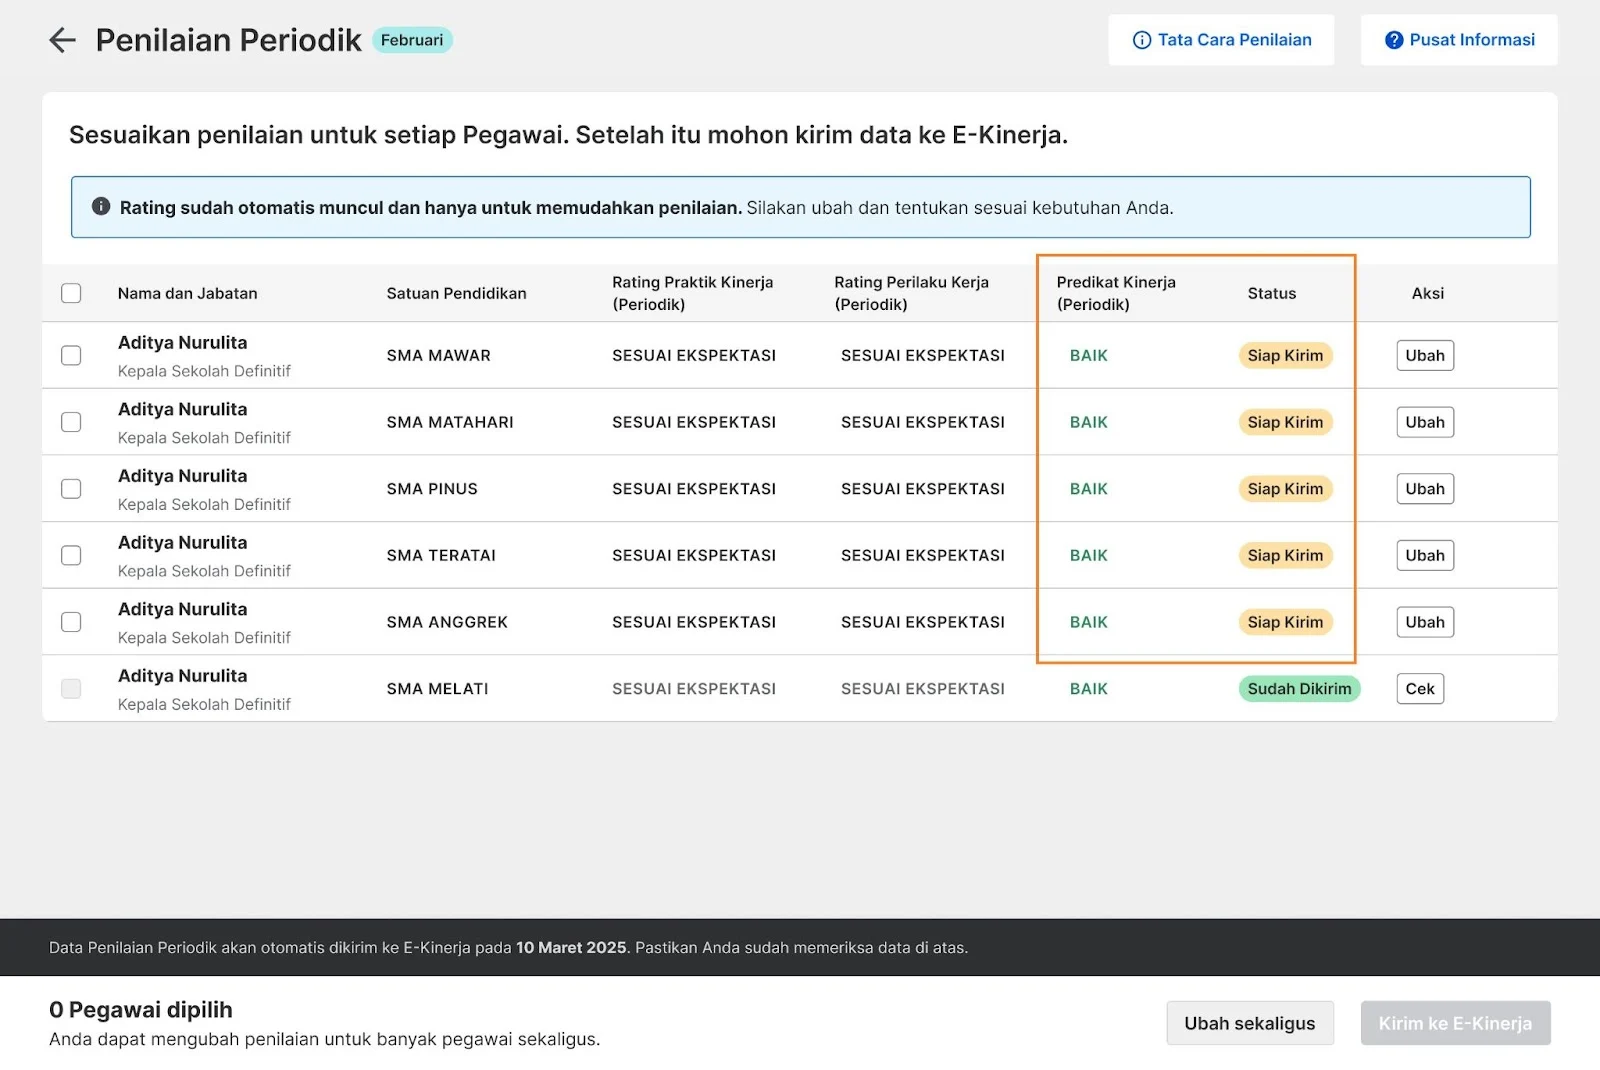Click the Kirim ke E-Kinerja button
Image resolution: width=1600 pixels, height=1070 pixels.
pyautogui.click(x=1455, y=1023)
